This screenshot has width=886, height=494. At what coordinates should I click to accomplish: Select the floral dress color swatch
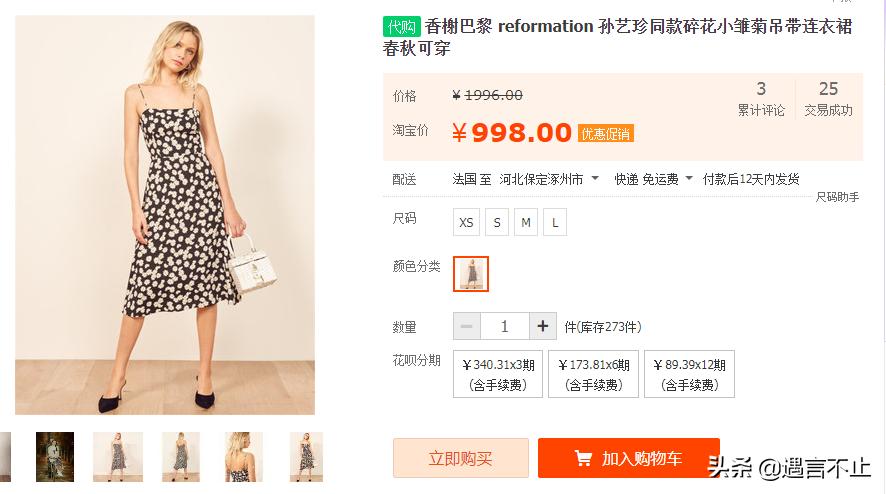471,273
